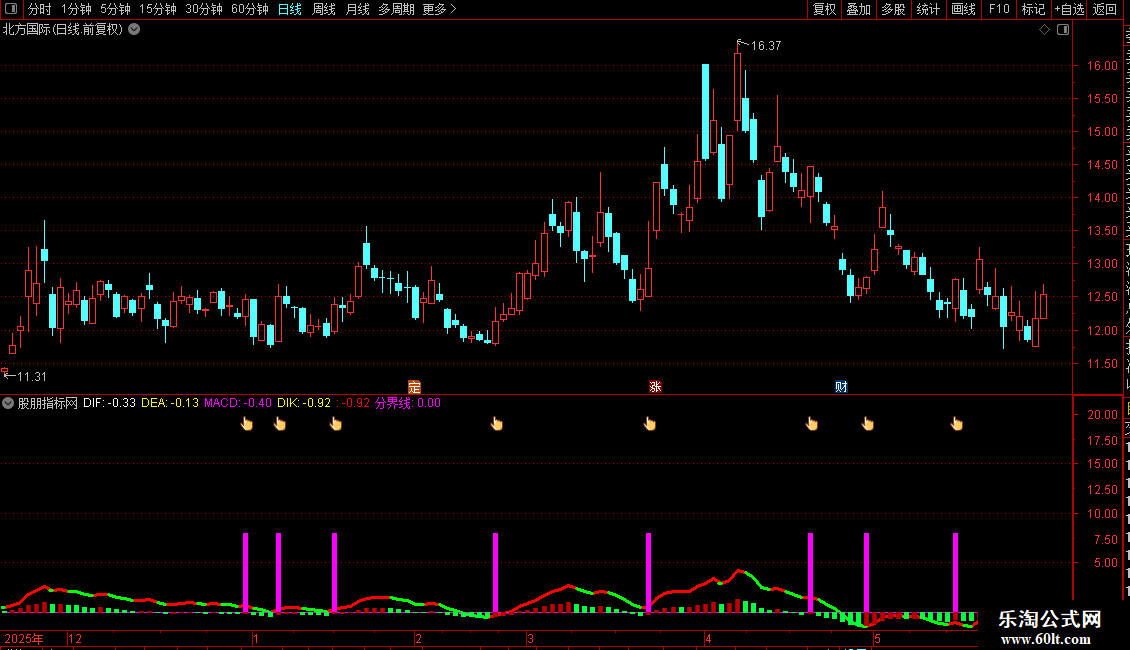Toggle the panel layout icon at top-left

point(11,9)
